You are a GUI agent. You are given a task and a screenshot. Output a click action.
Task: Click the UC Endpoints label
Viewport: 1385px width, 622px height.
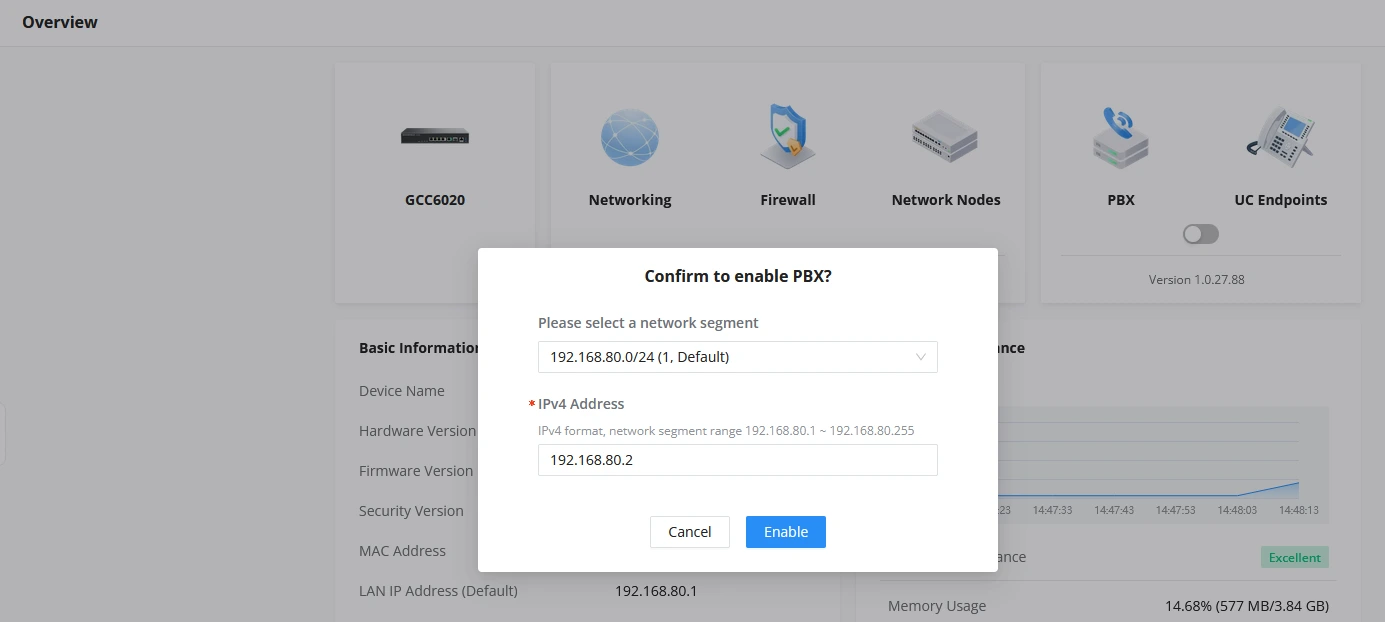(1281, 200)
